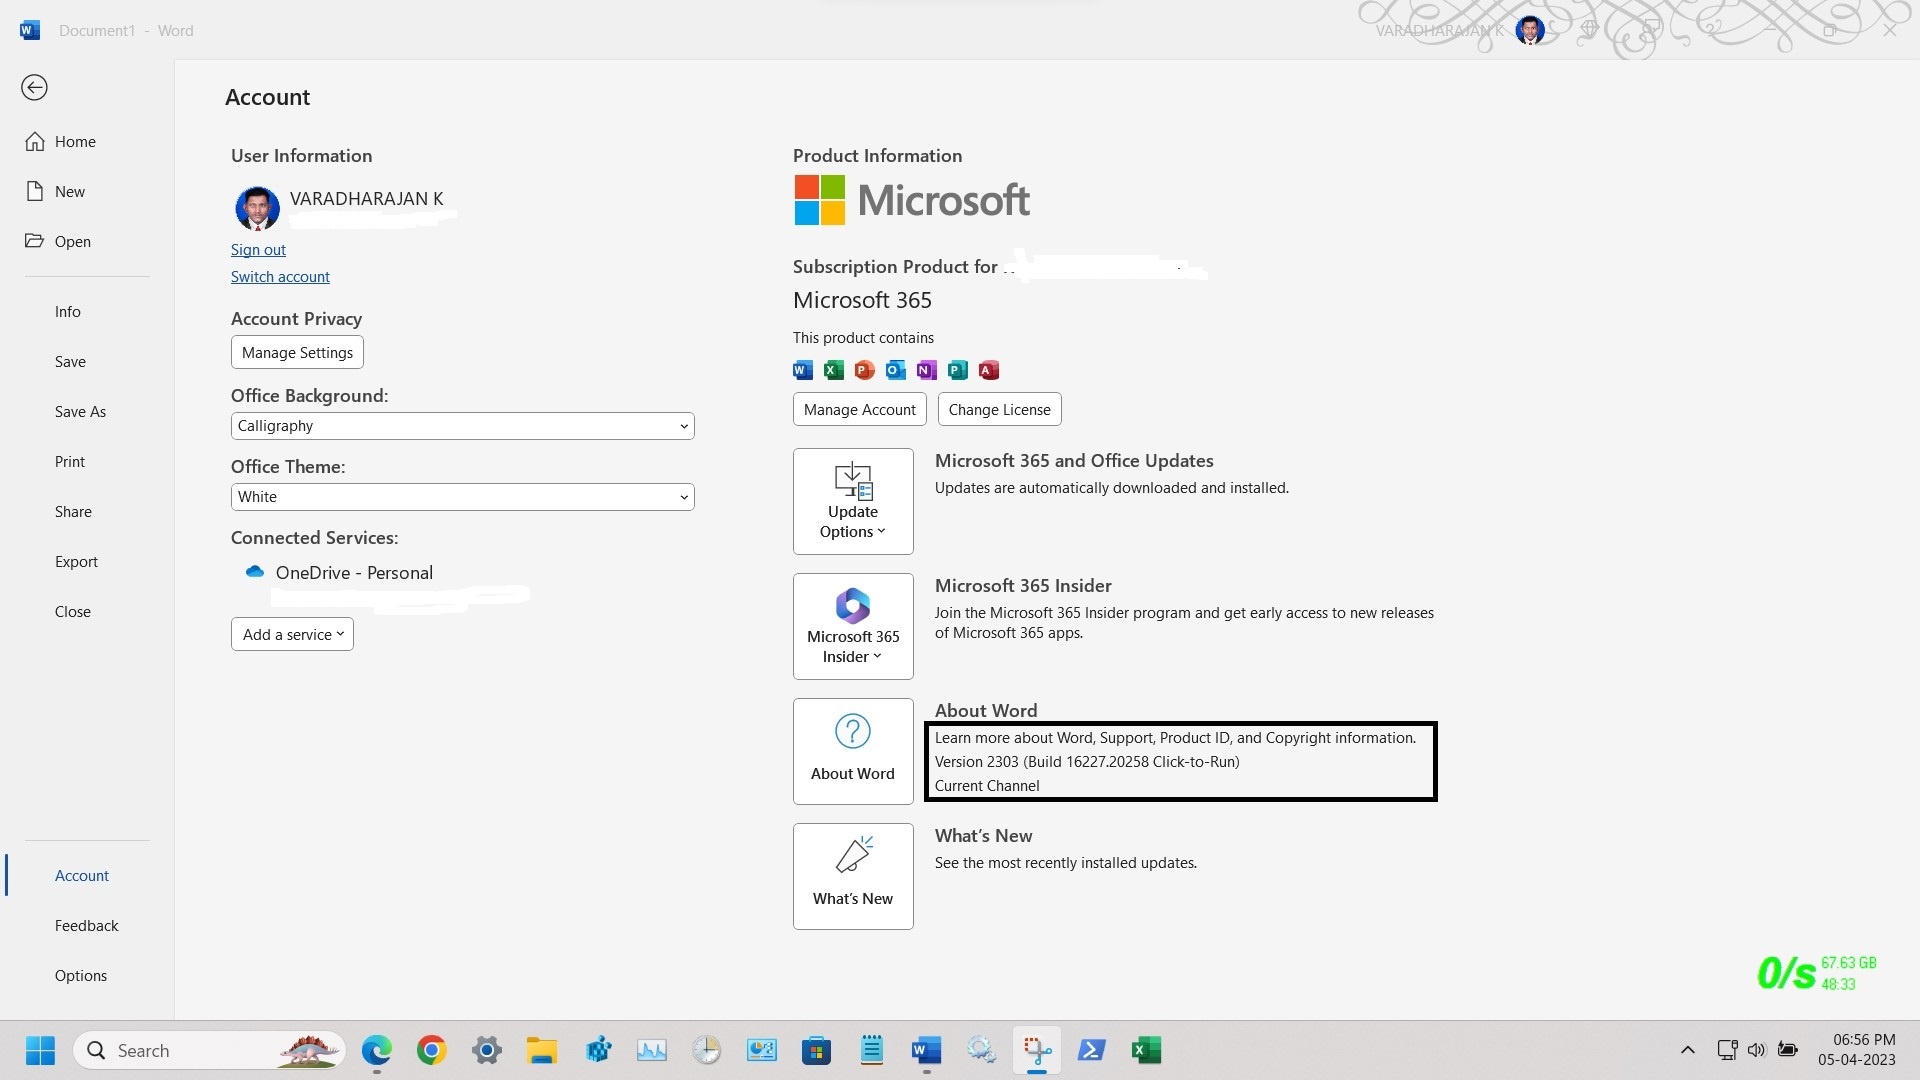Click the Access icon under product contains
Image resolution: width=1920 pixels, height=1080 pixels.
pos(988,370)
